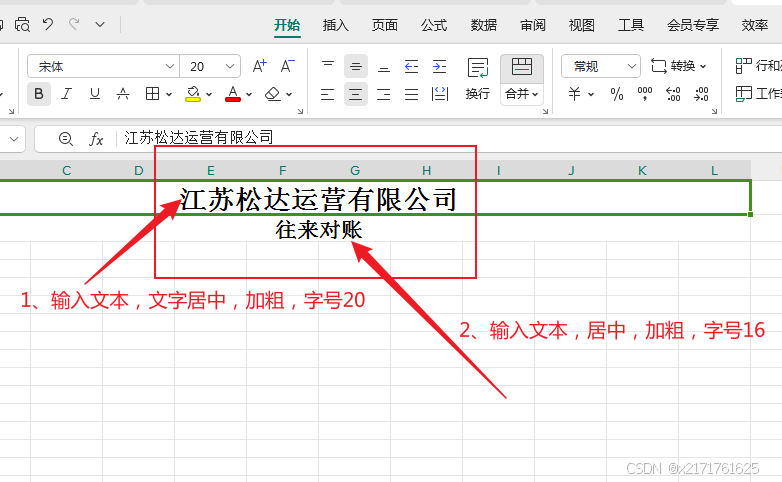
Task: Select column I header
Action: pos(498,170)
